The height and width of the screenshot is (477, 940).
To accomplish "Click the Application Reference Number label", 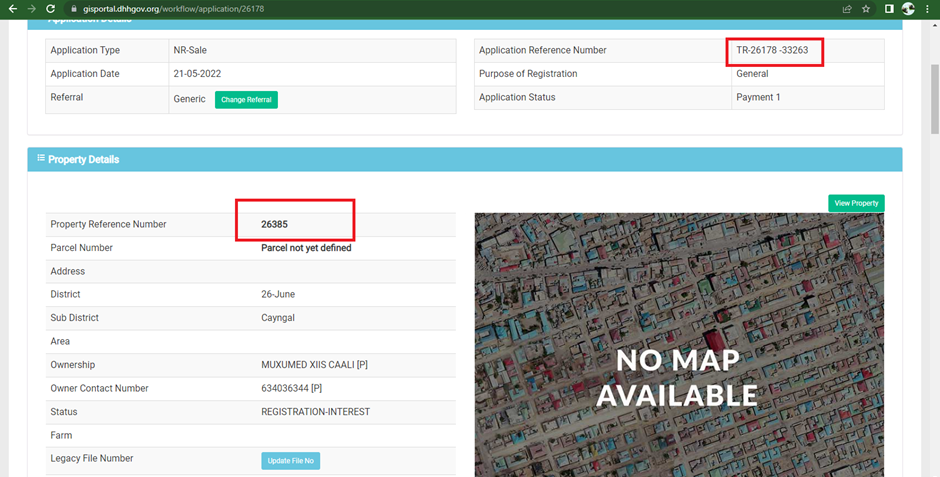I will pos(543,50).
